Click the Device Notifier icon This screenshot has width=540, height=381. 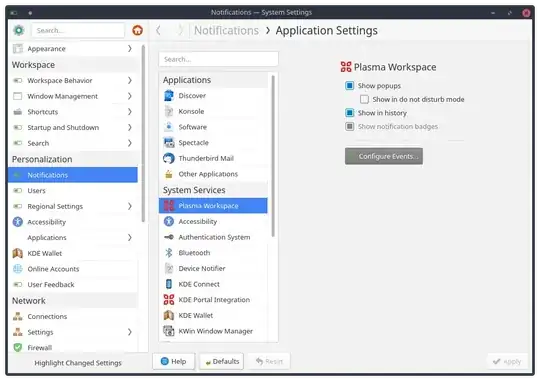[x=169, y=268]
